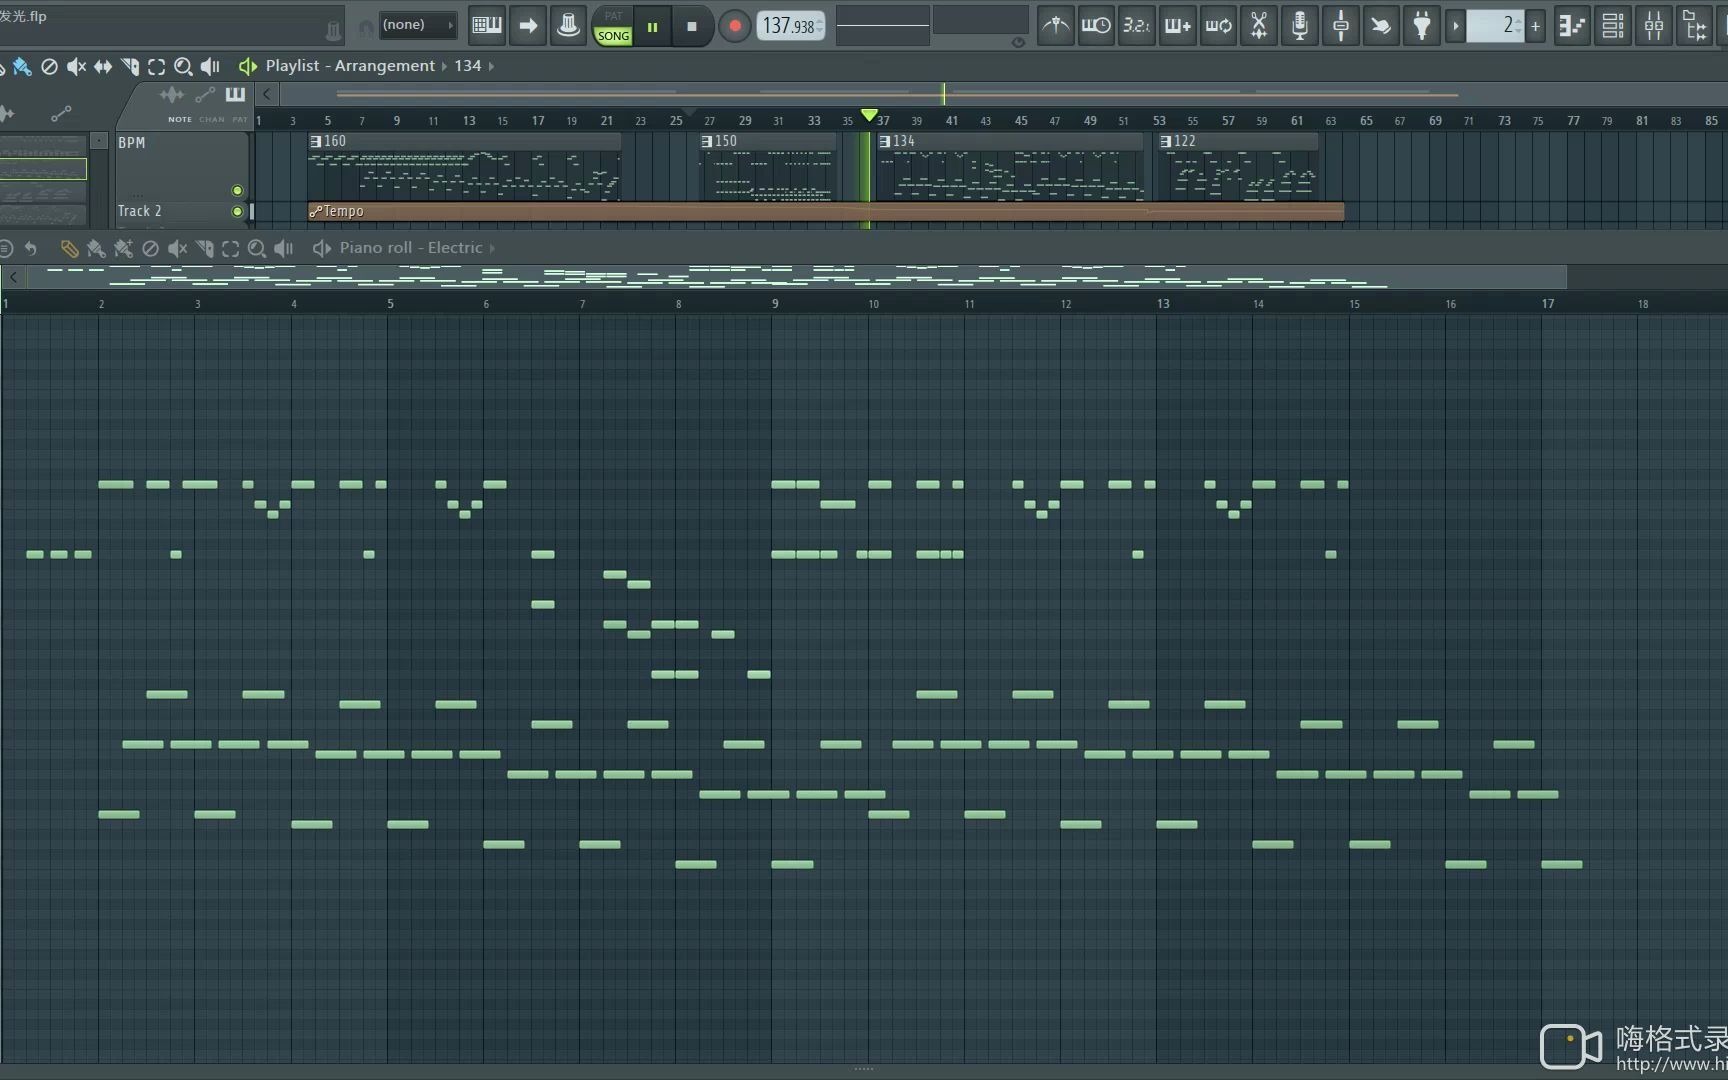Screen dimensions: 1728x1080
Task: Select playlist mute tool
Action: (x=76, y=66)
